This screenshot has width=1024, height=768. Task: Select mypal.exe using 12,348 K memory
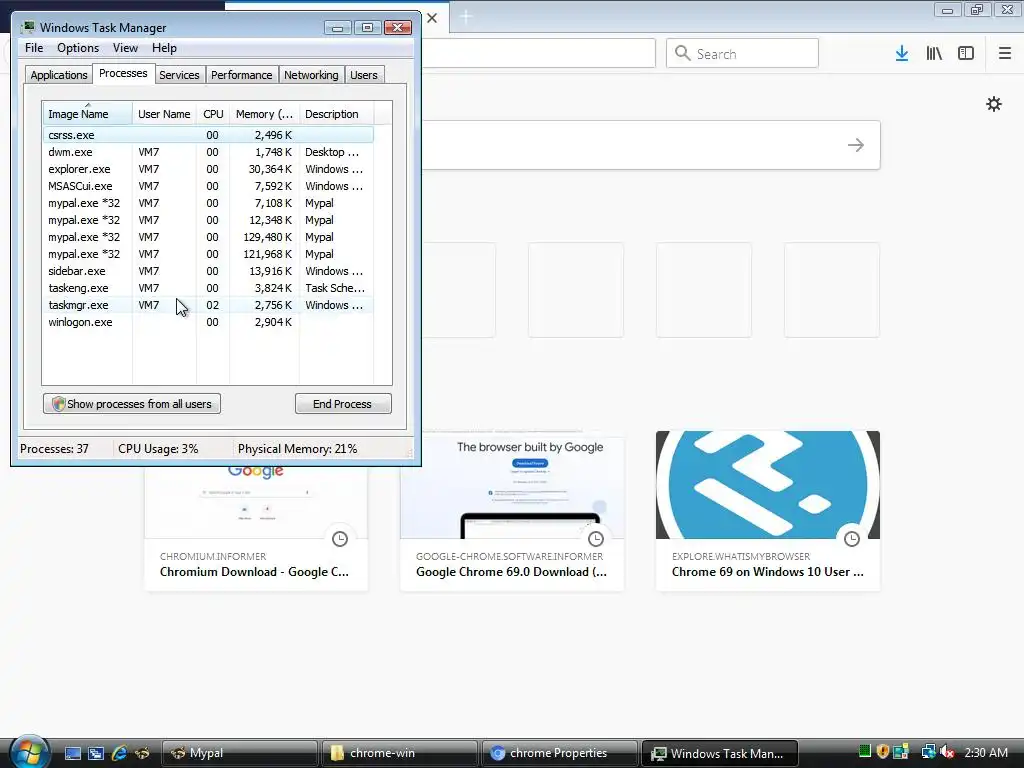pos(208,220)
